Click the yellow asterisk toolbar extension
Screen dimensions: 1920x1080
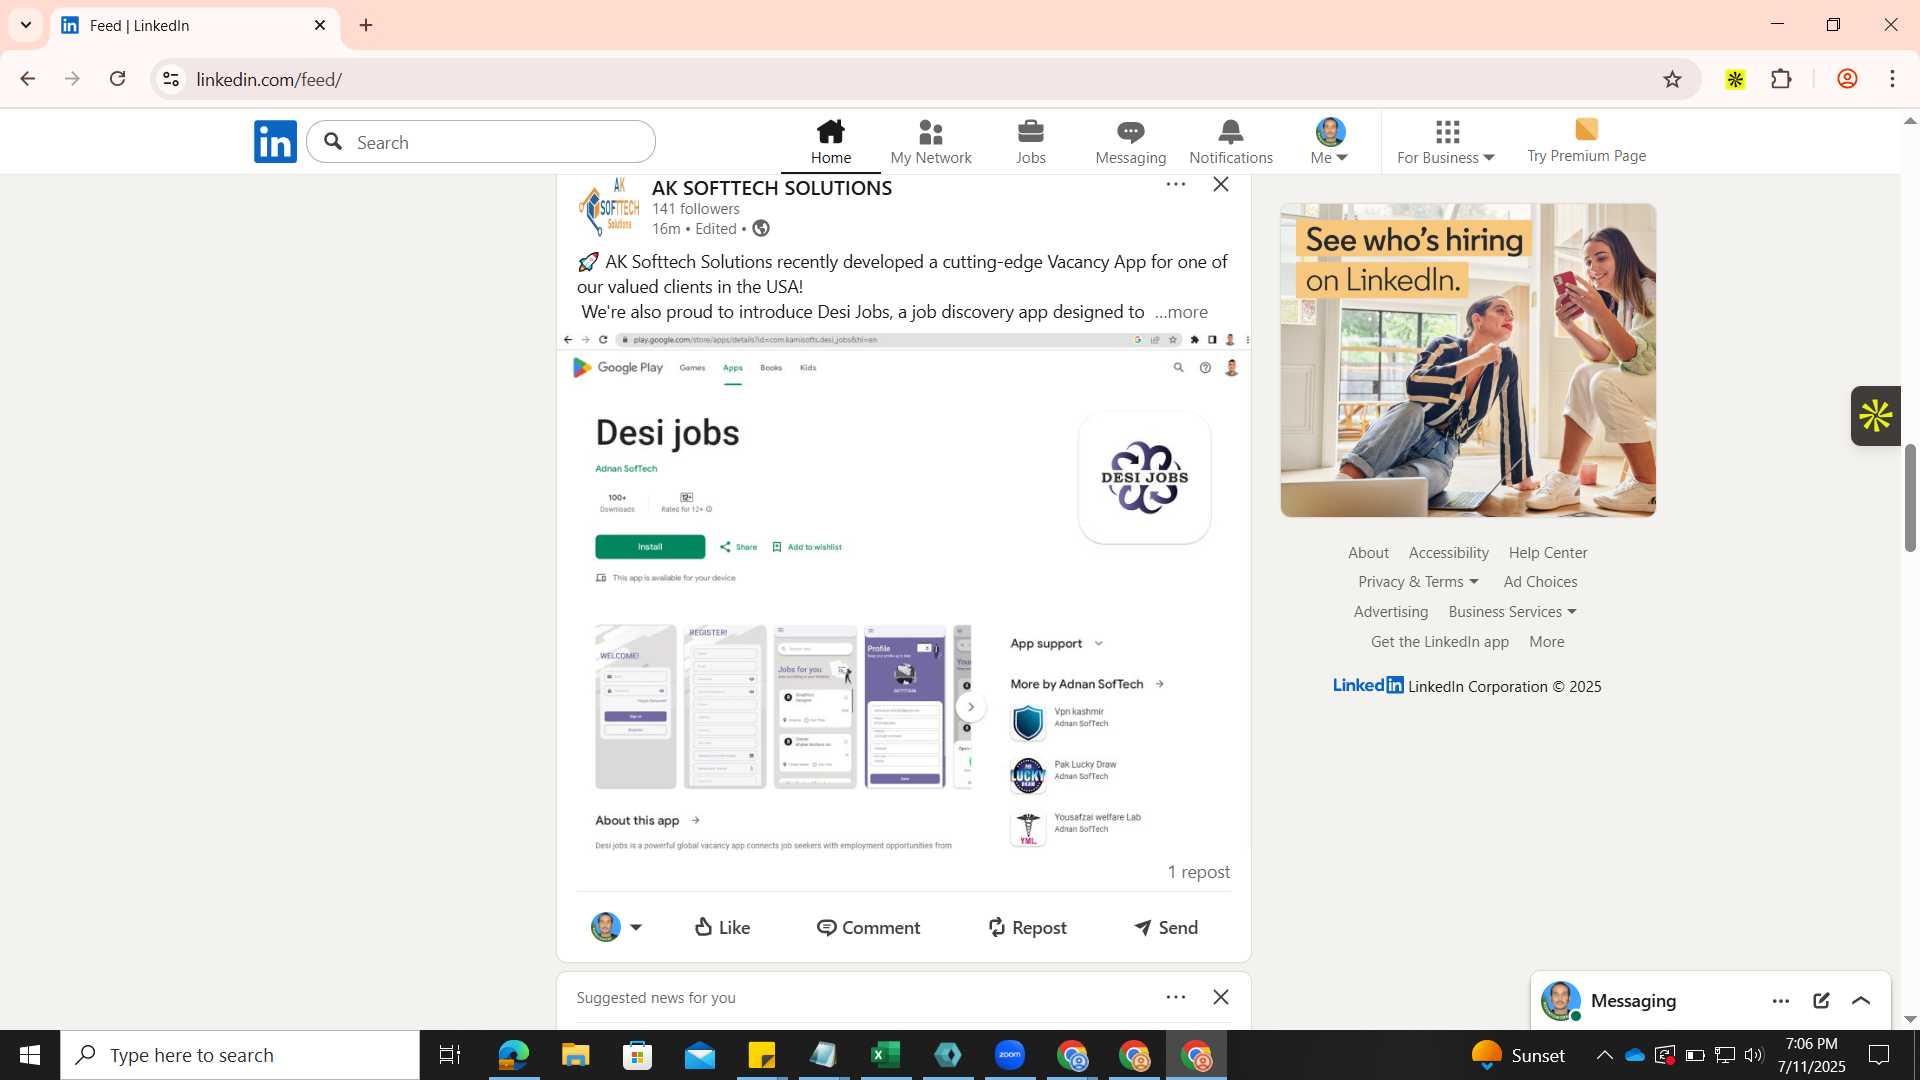[1735, 79]
